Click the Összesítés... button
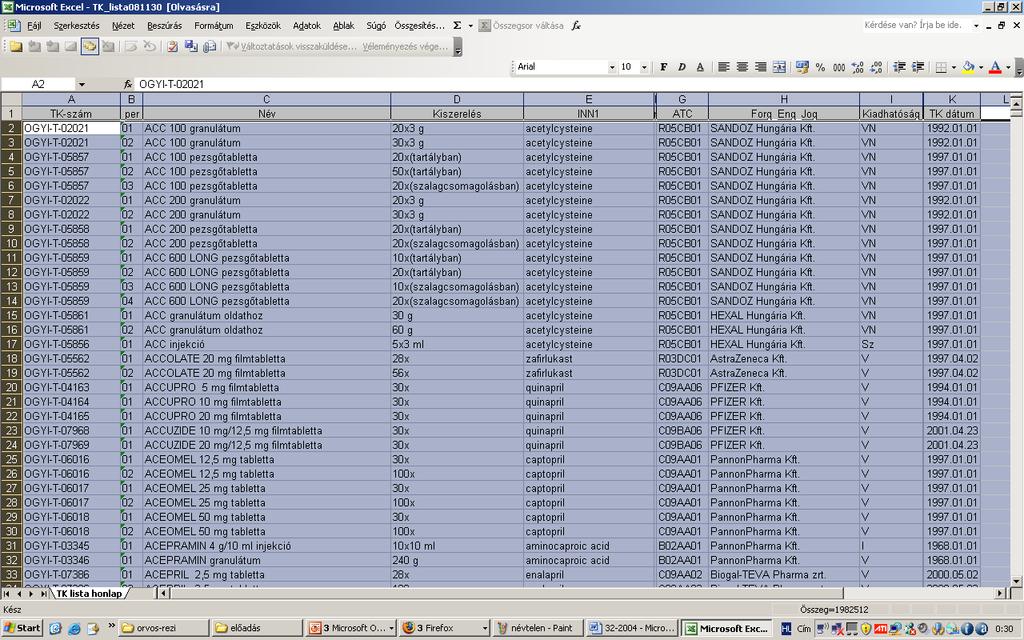Viewport: 1024px width, 640px height. (419, 25)
